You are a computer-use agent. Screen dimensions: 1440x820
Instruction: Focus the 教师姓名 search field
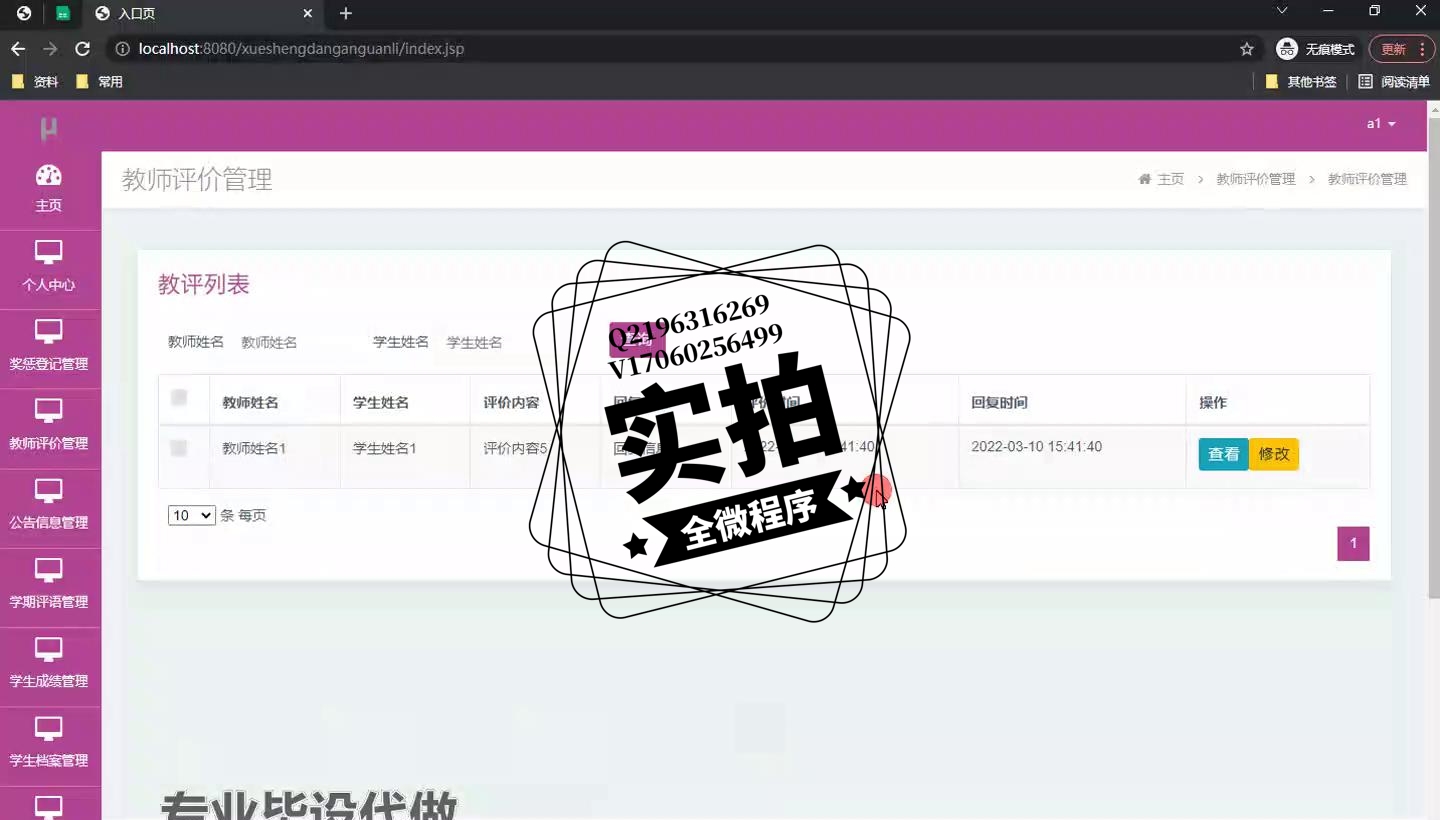click(295, 342)
